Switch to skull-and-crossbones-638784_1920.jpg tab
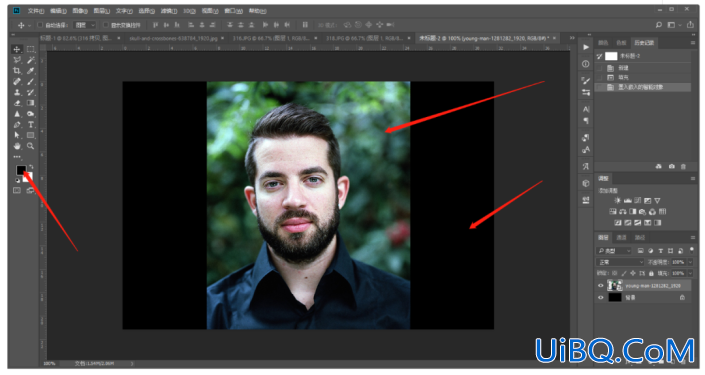The width and height of the screenshot is (705, 375). 173,38
